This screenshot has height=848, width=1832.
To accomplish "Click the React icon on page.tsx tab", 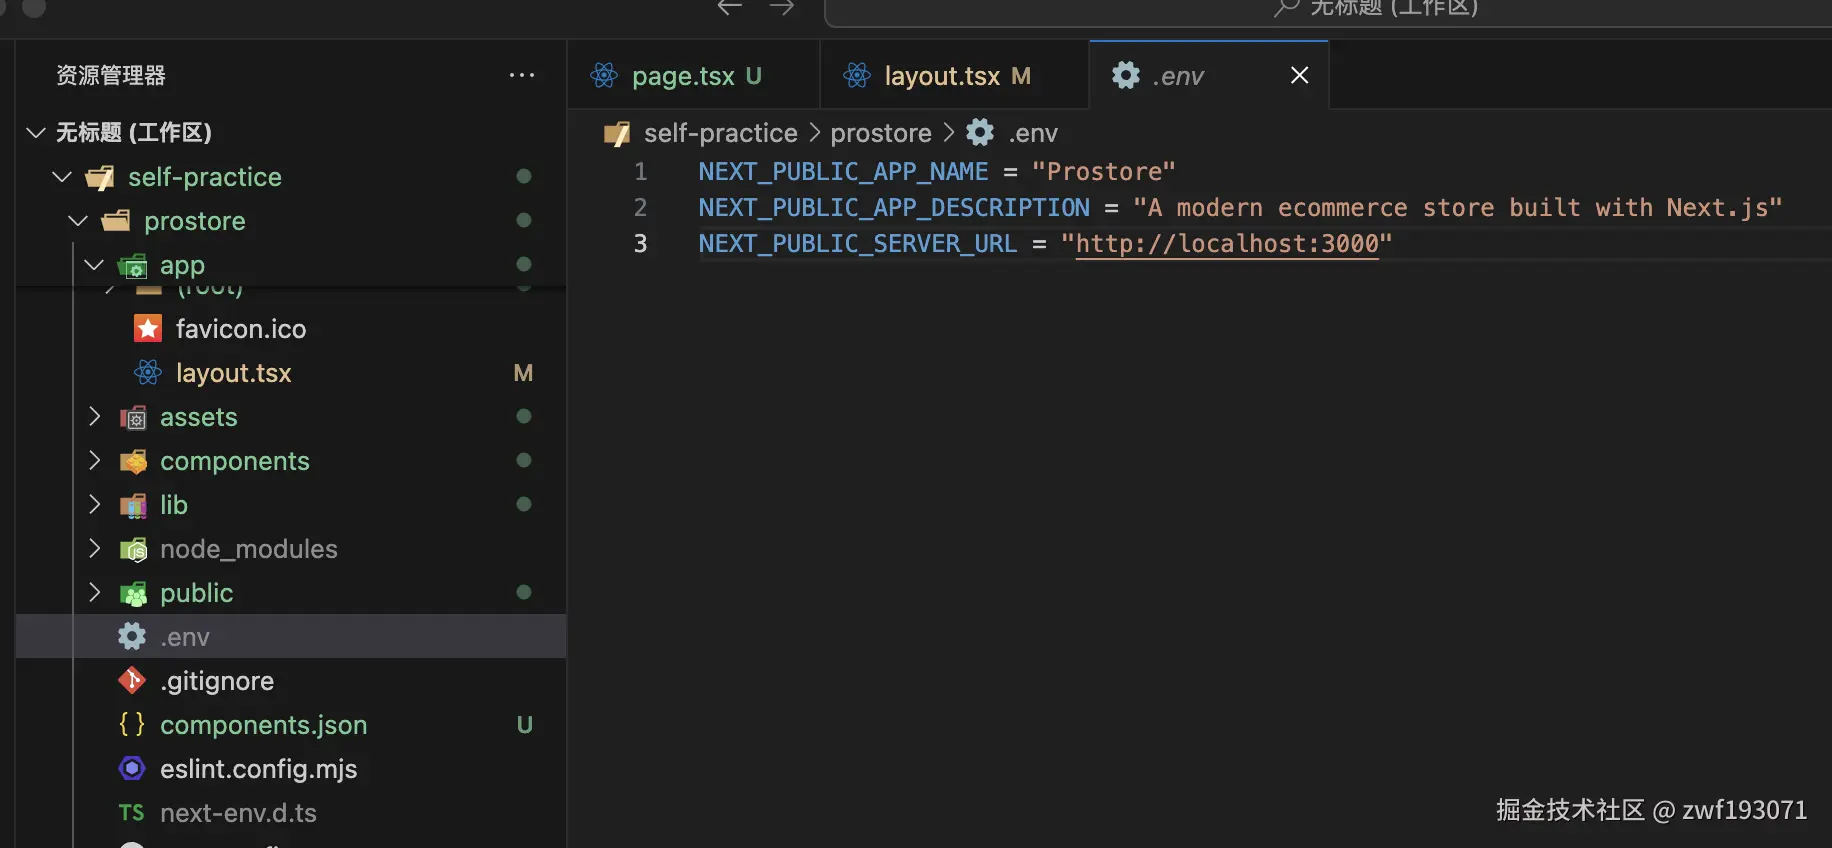I will point(604,75).
